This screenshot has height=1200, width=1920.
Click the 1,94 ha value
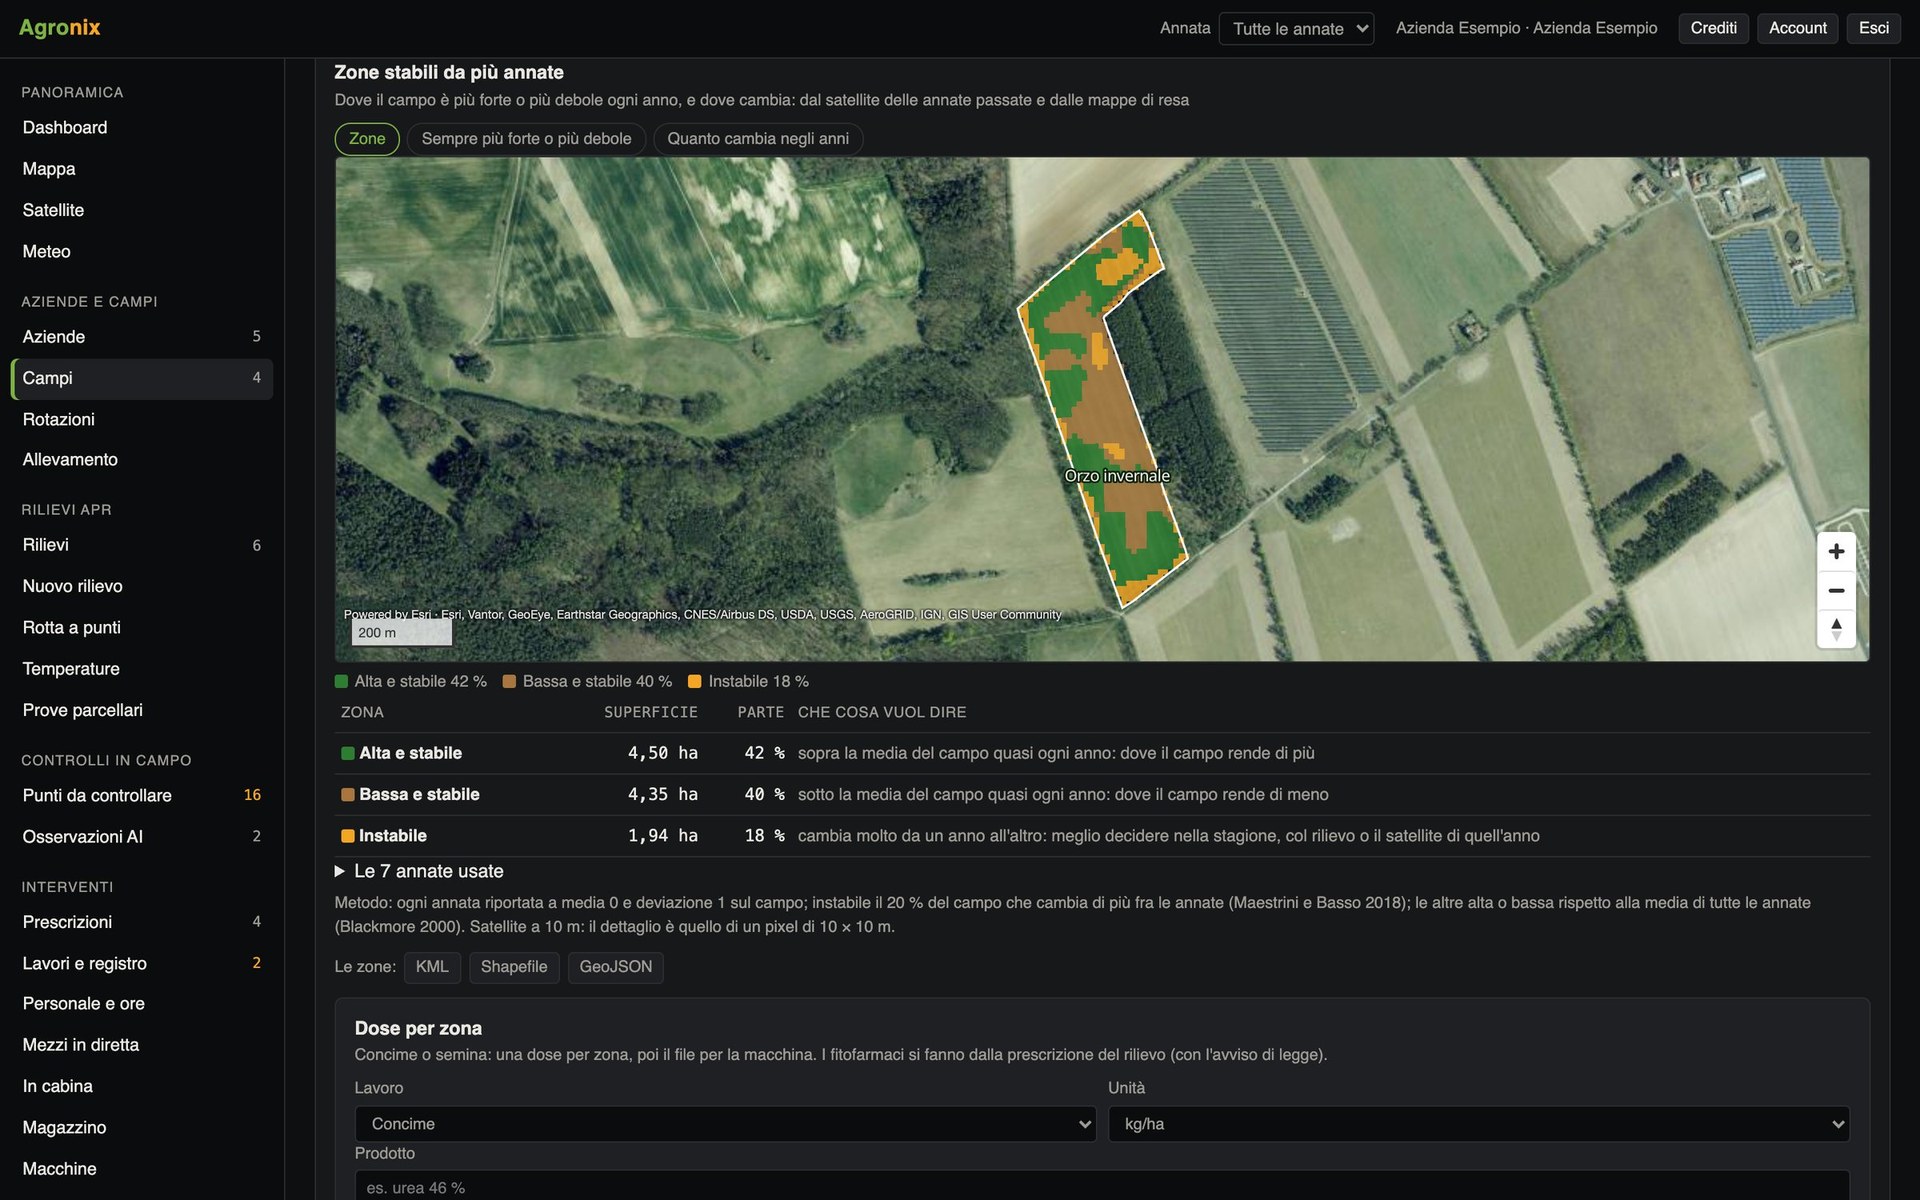pos(662,836)
